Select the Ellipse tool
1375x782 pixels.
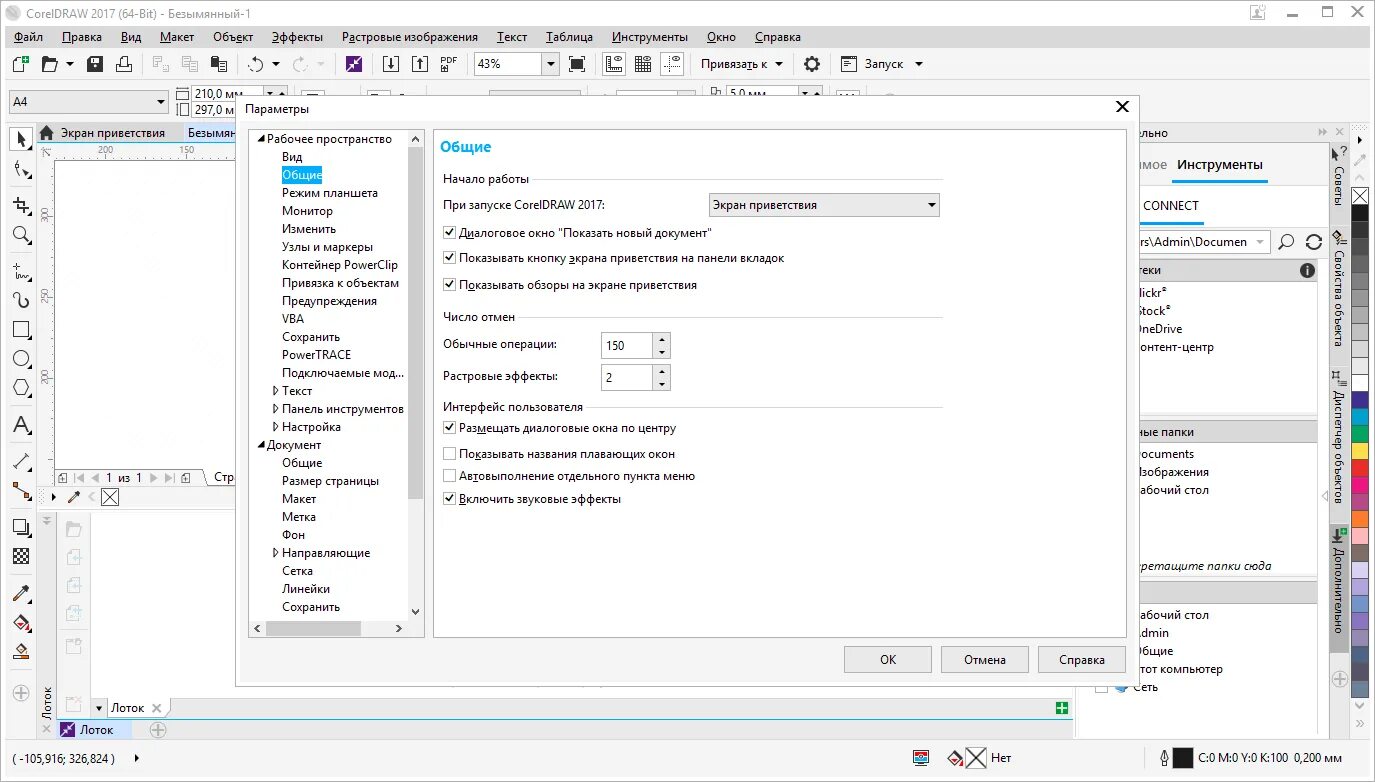pos(21,358)
